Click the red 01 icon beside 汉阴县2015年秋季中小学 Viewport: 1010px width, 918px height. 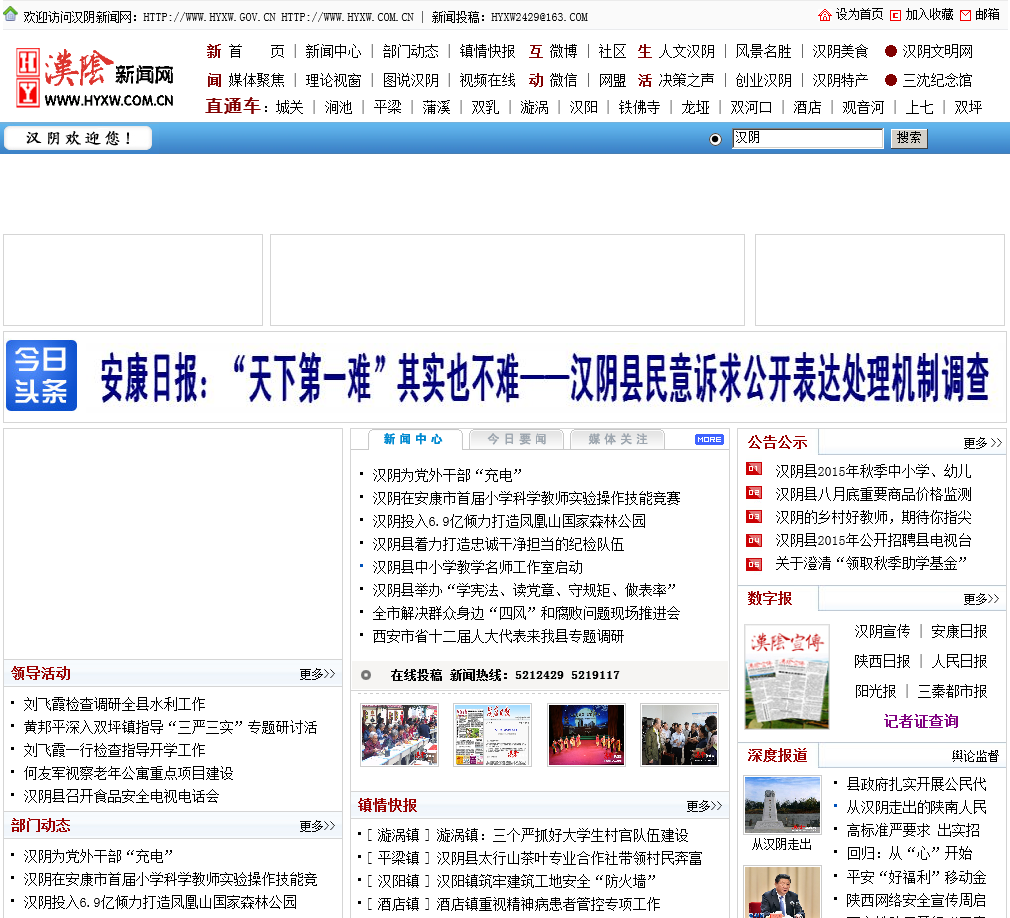(x=754, y=469)
